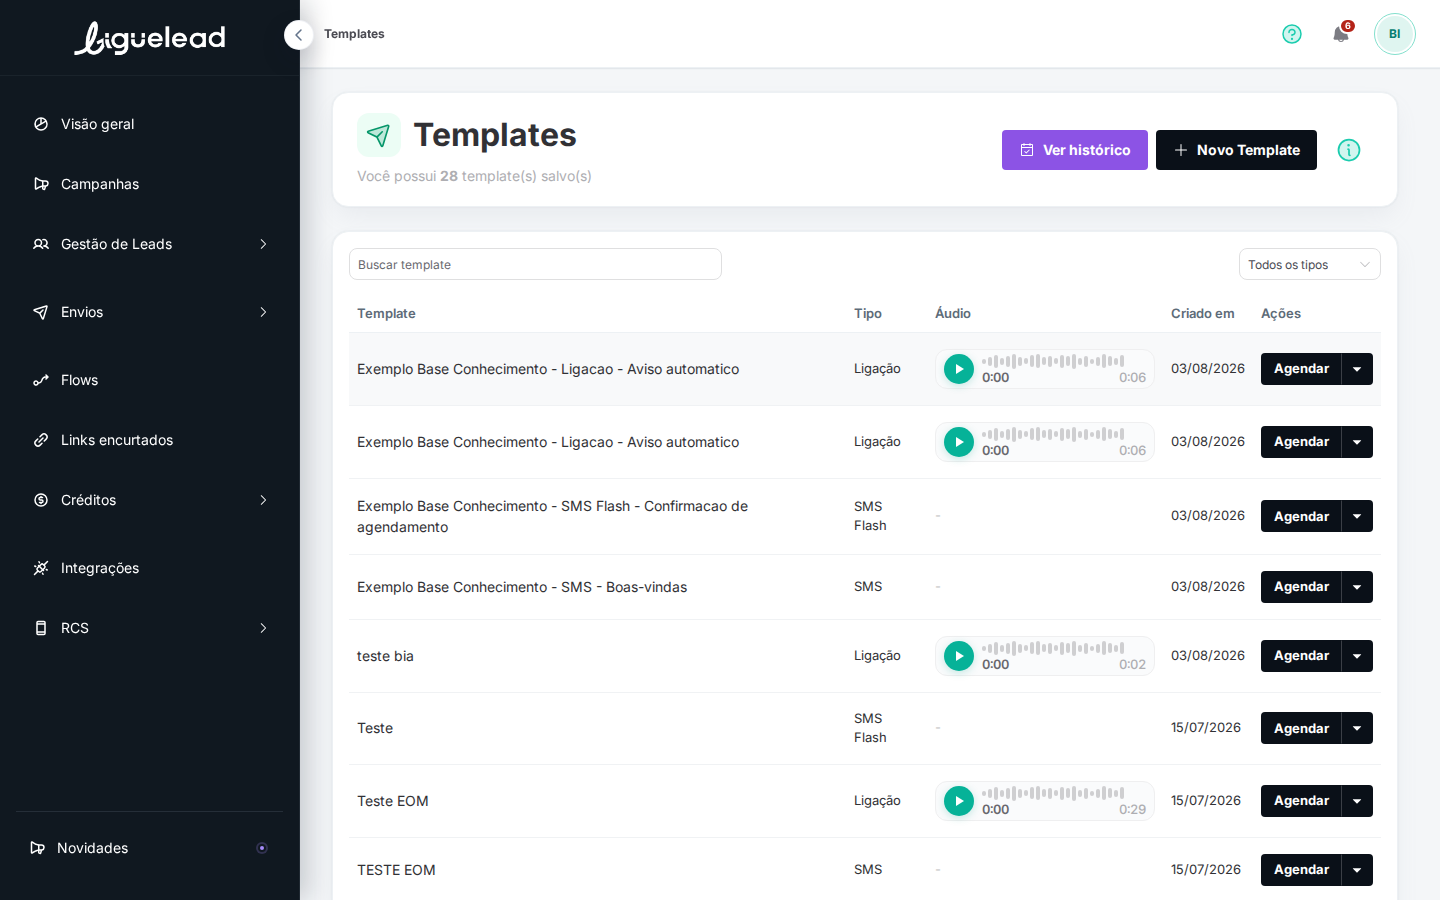1440x900 pixels.
Task: Click Agendar for SMS Flash Confirmacao row
Action: (1301, 516)
